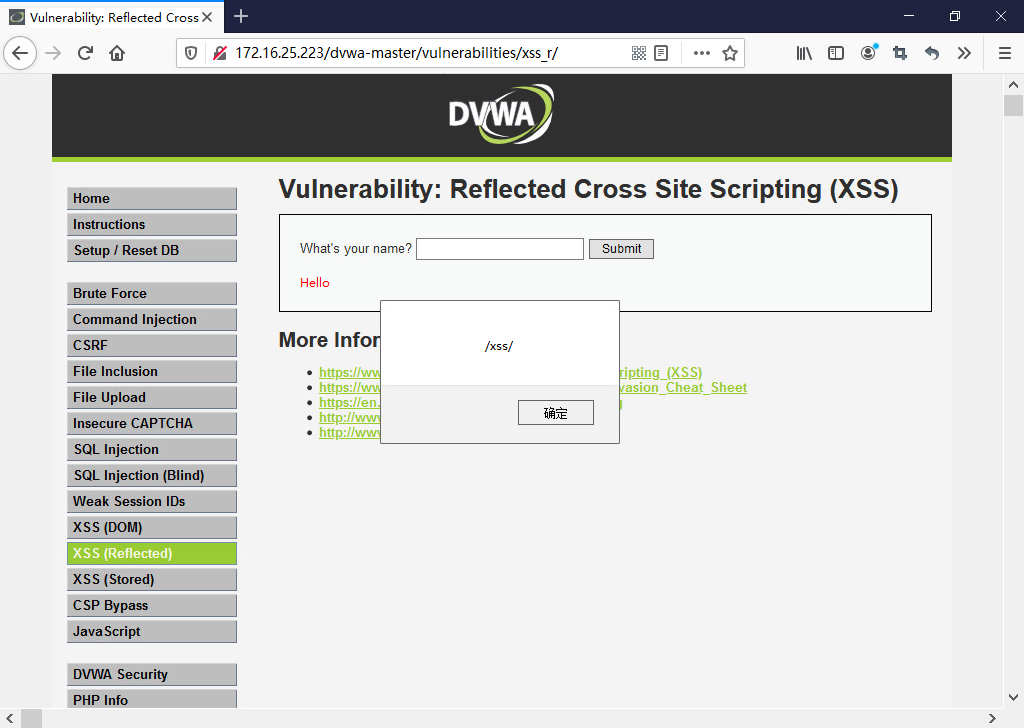
Task: Open second link ending vasion_Cheat_Sheet
Action: (x=683, y=387)
